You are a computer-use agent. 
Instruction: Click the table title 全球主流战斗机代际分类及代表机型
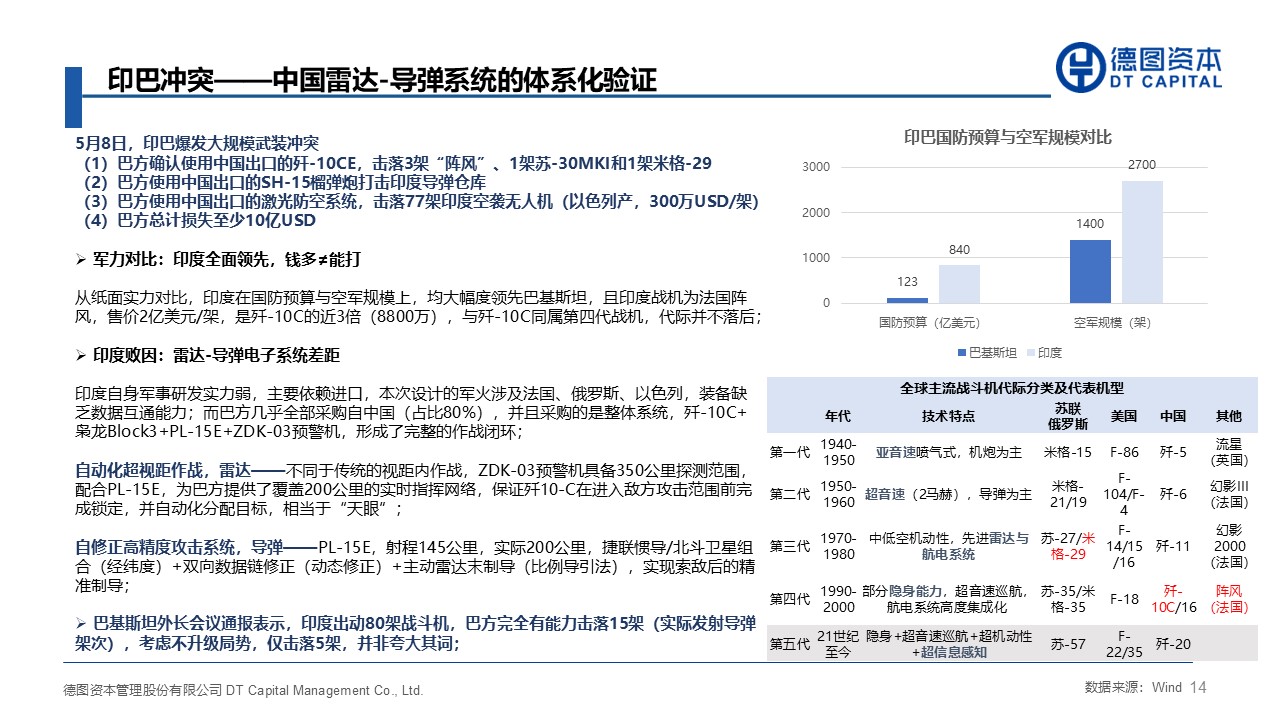click(1011, 388)
